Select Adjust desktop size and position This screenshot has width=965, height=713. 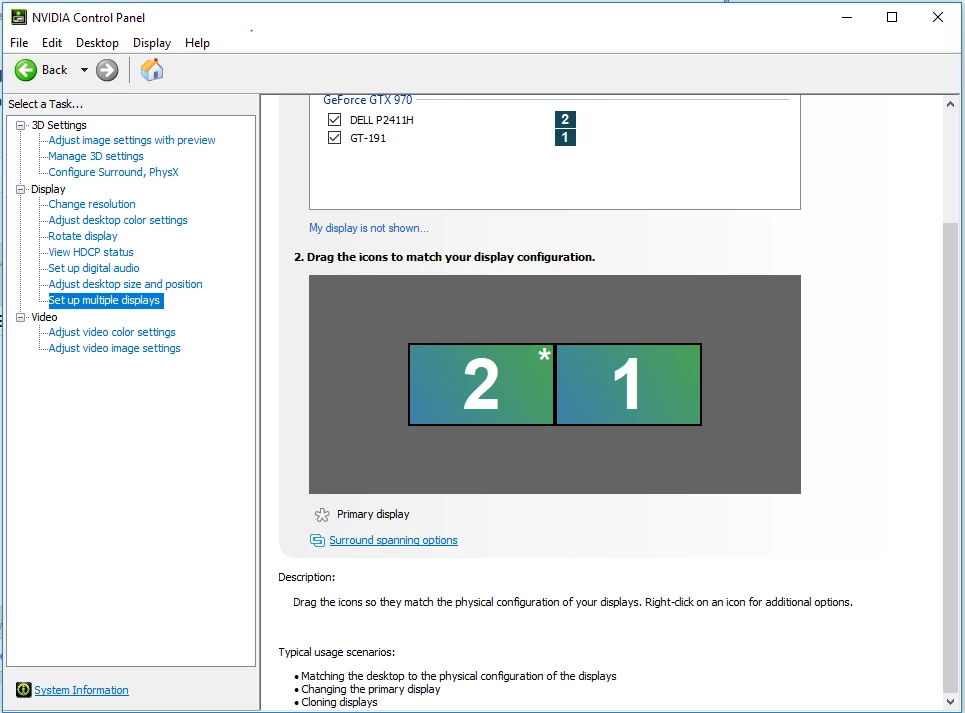point(126,284)
